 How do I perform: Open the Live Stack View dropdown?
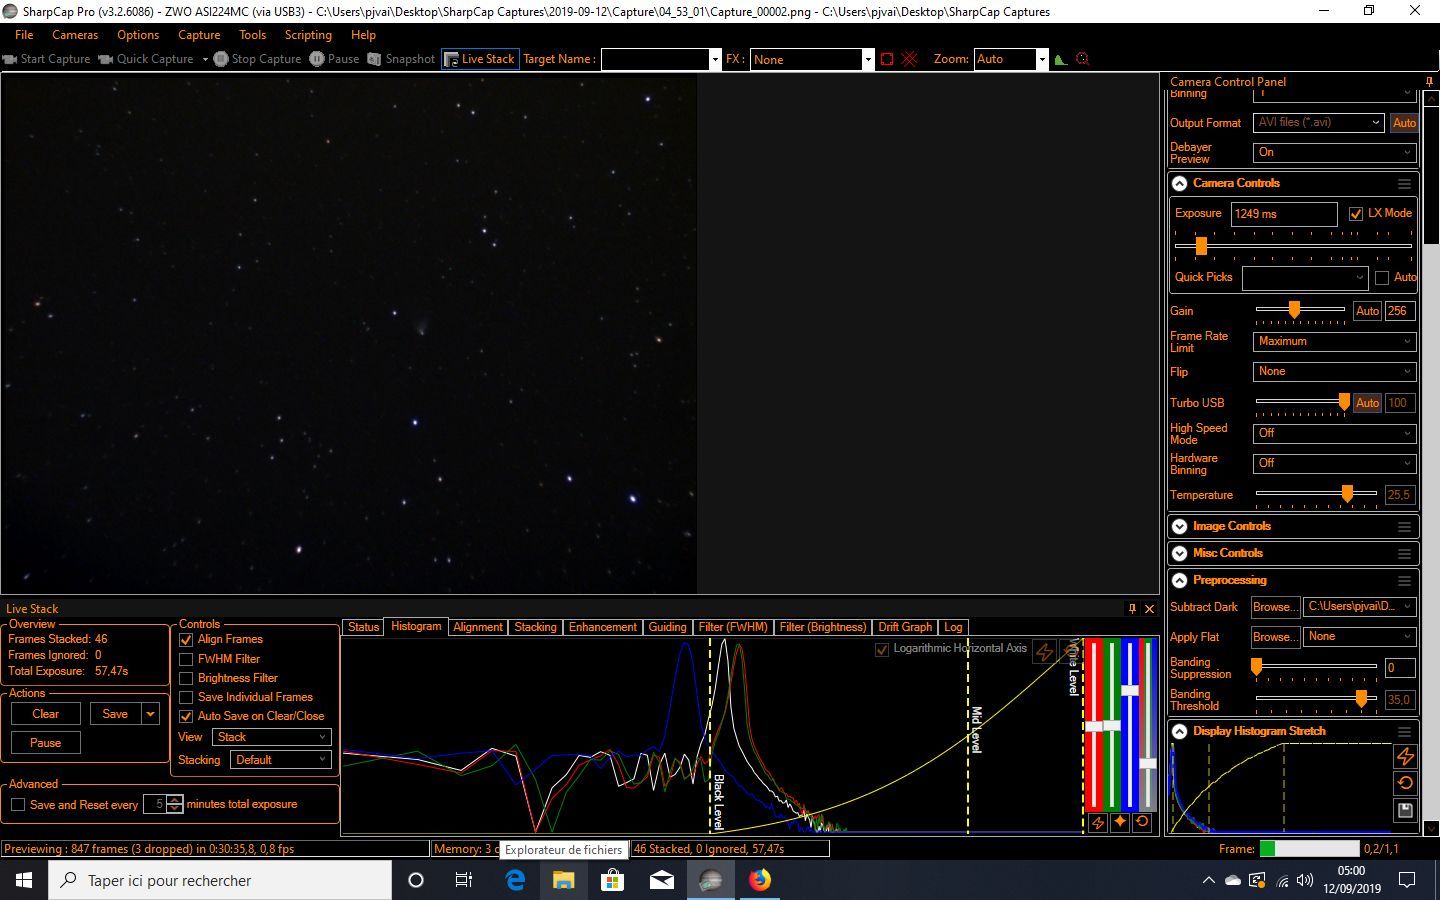[271, 737]
